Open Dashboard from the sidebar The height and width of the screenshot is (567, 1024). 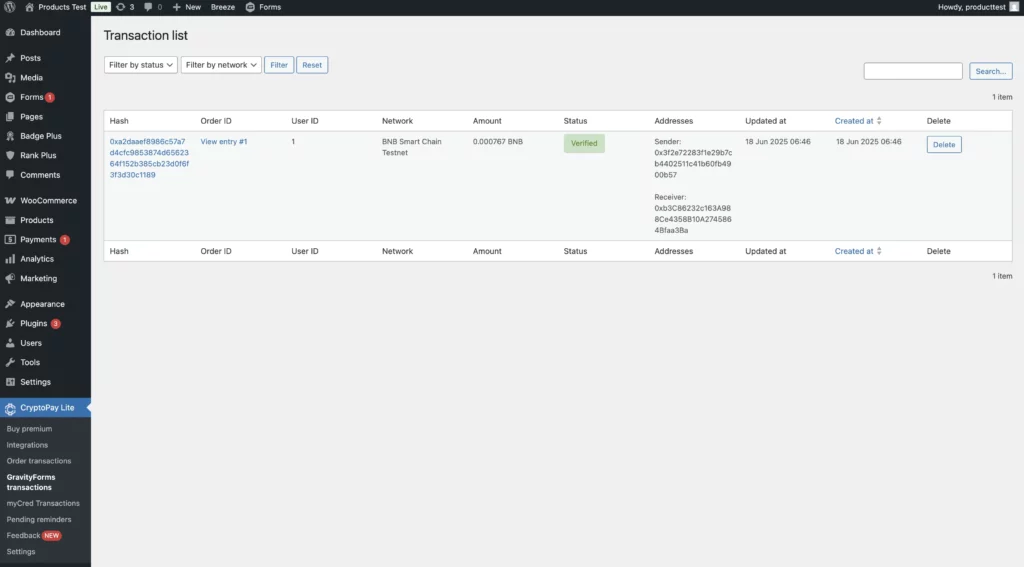pos(40,32)
